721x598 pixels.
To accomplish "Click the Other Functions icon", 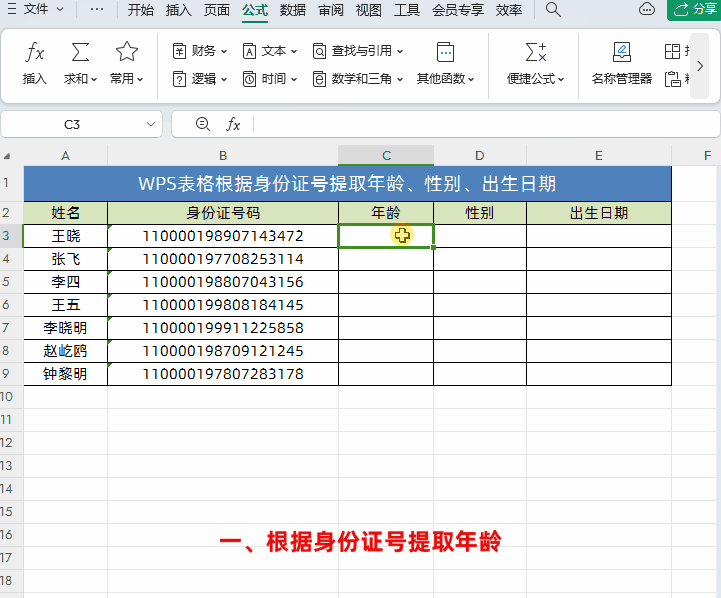I will 445,52.
